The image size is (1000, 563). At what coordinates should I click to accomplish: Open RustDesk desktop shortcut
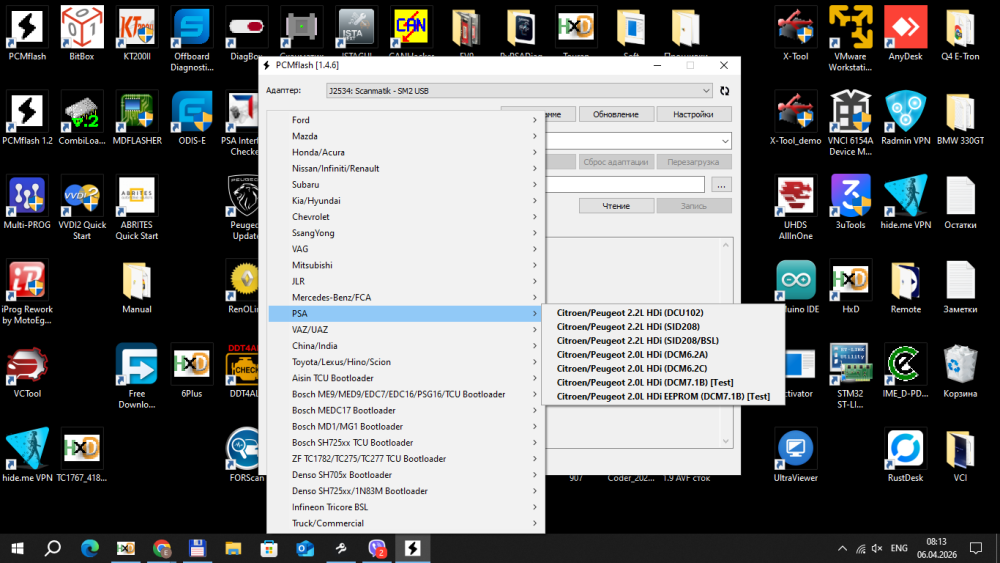tap(905, 455)
